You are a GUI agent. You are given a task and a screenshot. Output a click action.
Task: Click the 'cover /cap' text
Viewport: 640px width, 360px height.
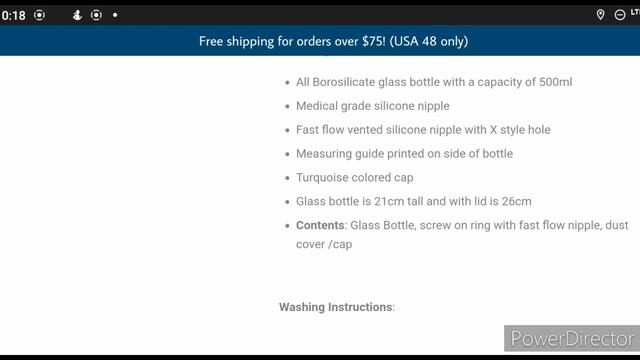click(324, 244)
